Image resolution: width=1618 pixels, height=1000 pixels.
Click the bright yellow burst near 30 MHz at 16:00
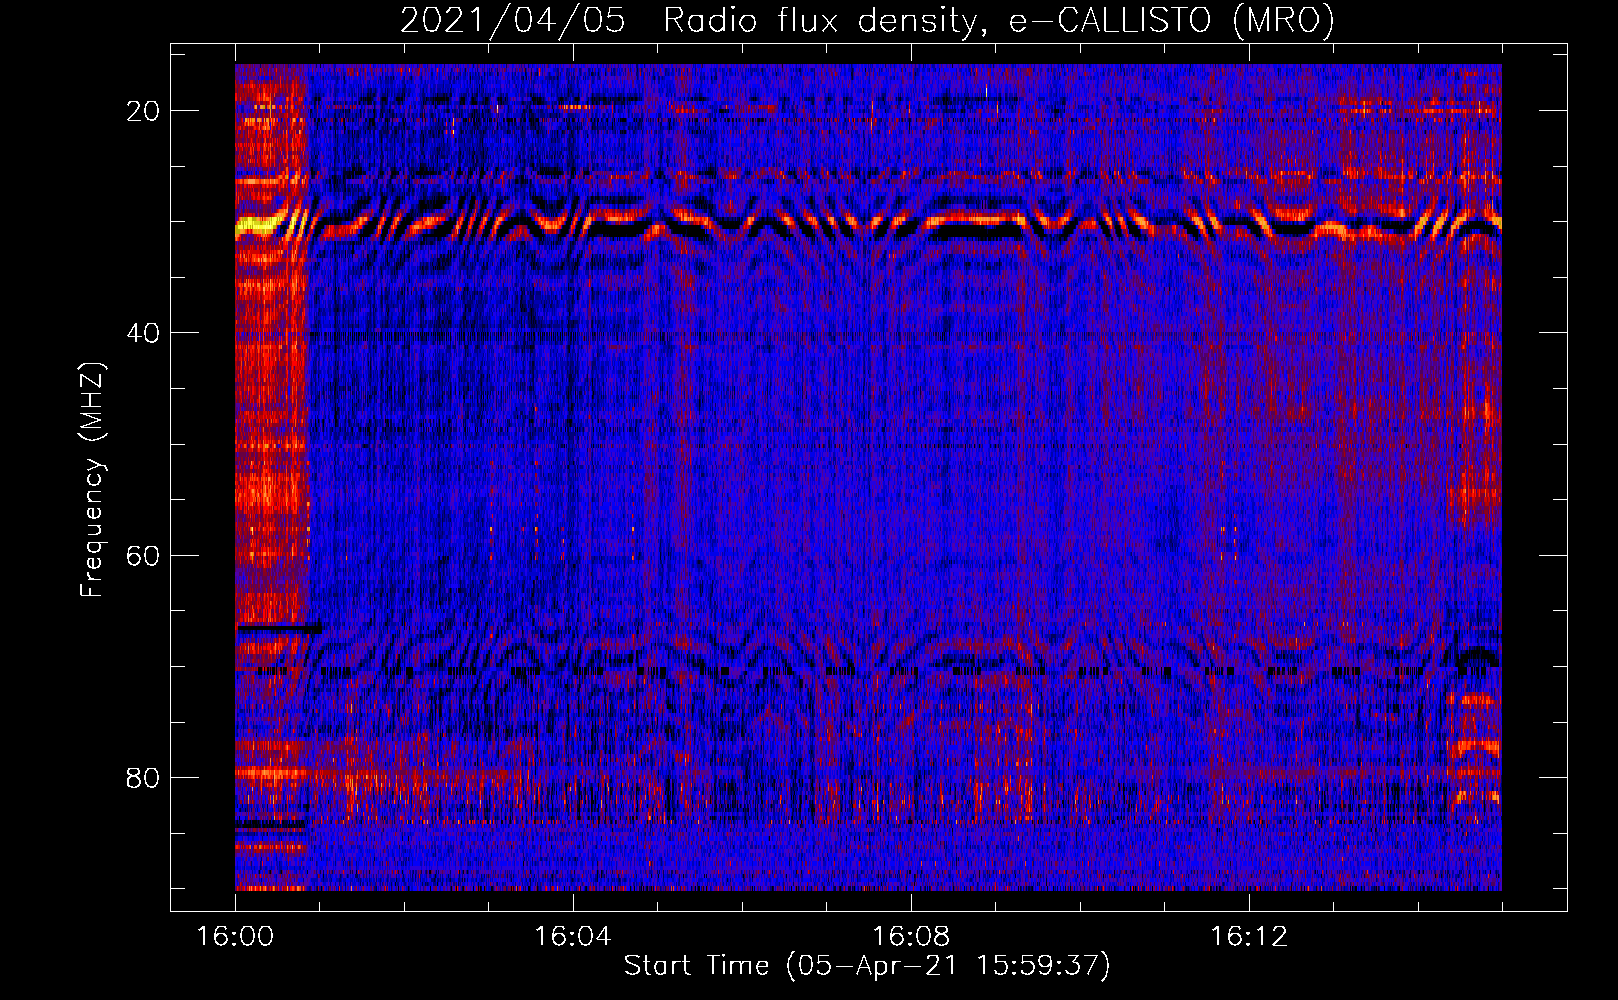(258, 226)
